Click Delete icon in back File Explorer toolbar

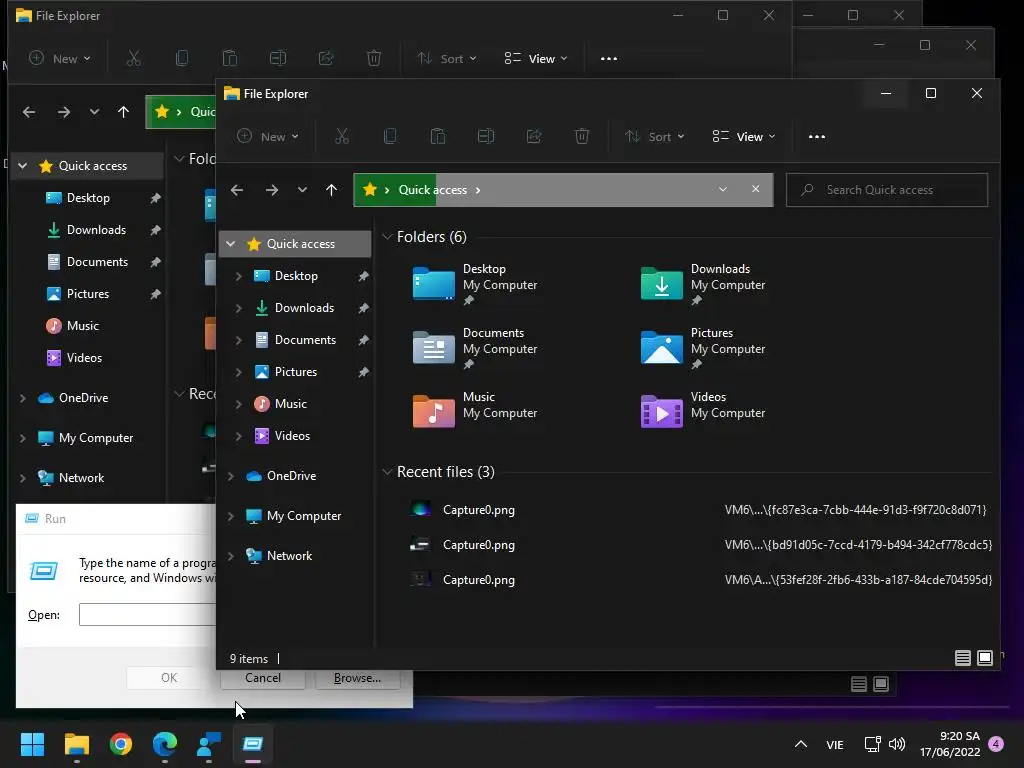(x=374, y=59)
